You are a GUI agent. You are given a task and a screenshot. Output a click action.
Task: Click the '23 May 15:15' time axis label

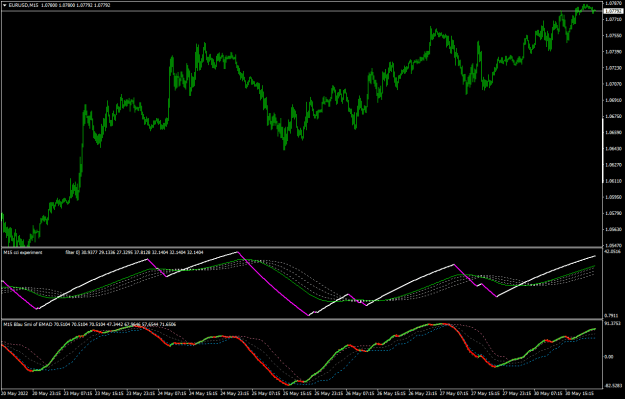pyautogui.click(x=110, y=394)
